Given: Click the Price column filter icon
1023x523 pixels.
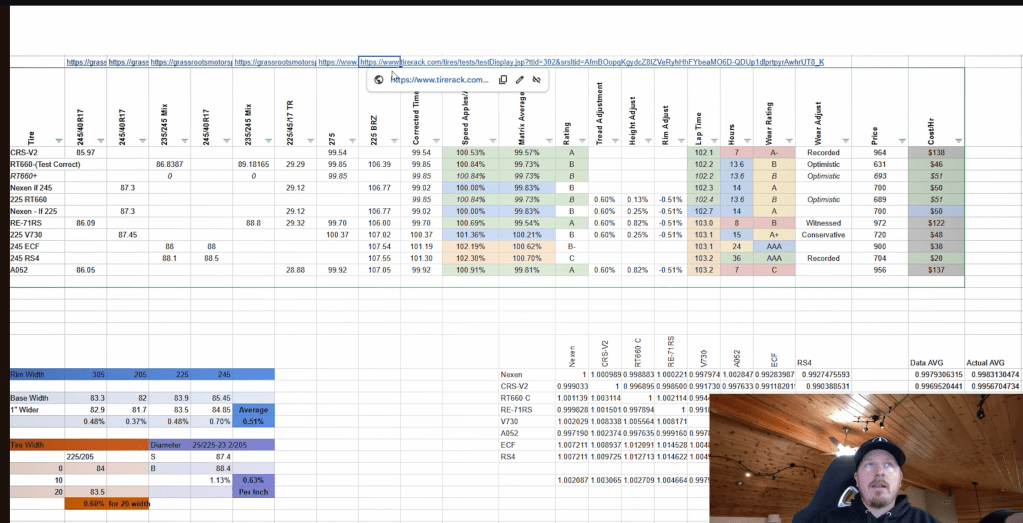Looking at the screenshot, I should (900, 140).
